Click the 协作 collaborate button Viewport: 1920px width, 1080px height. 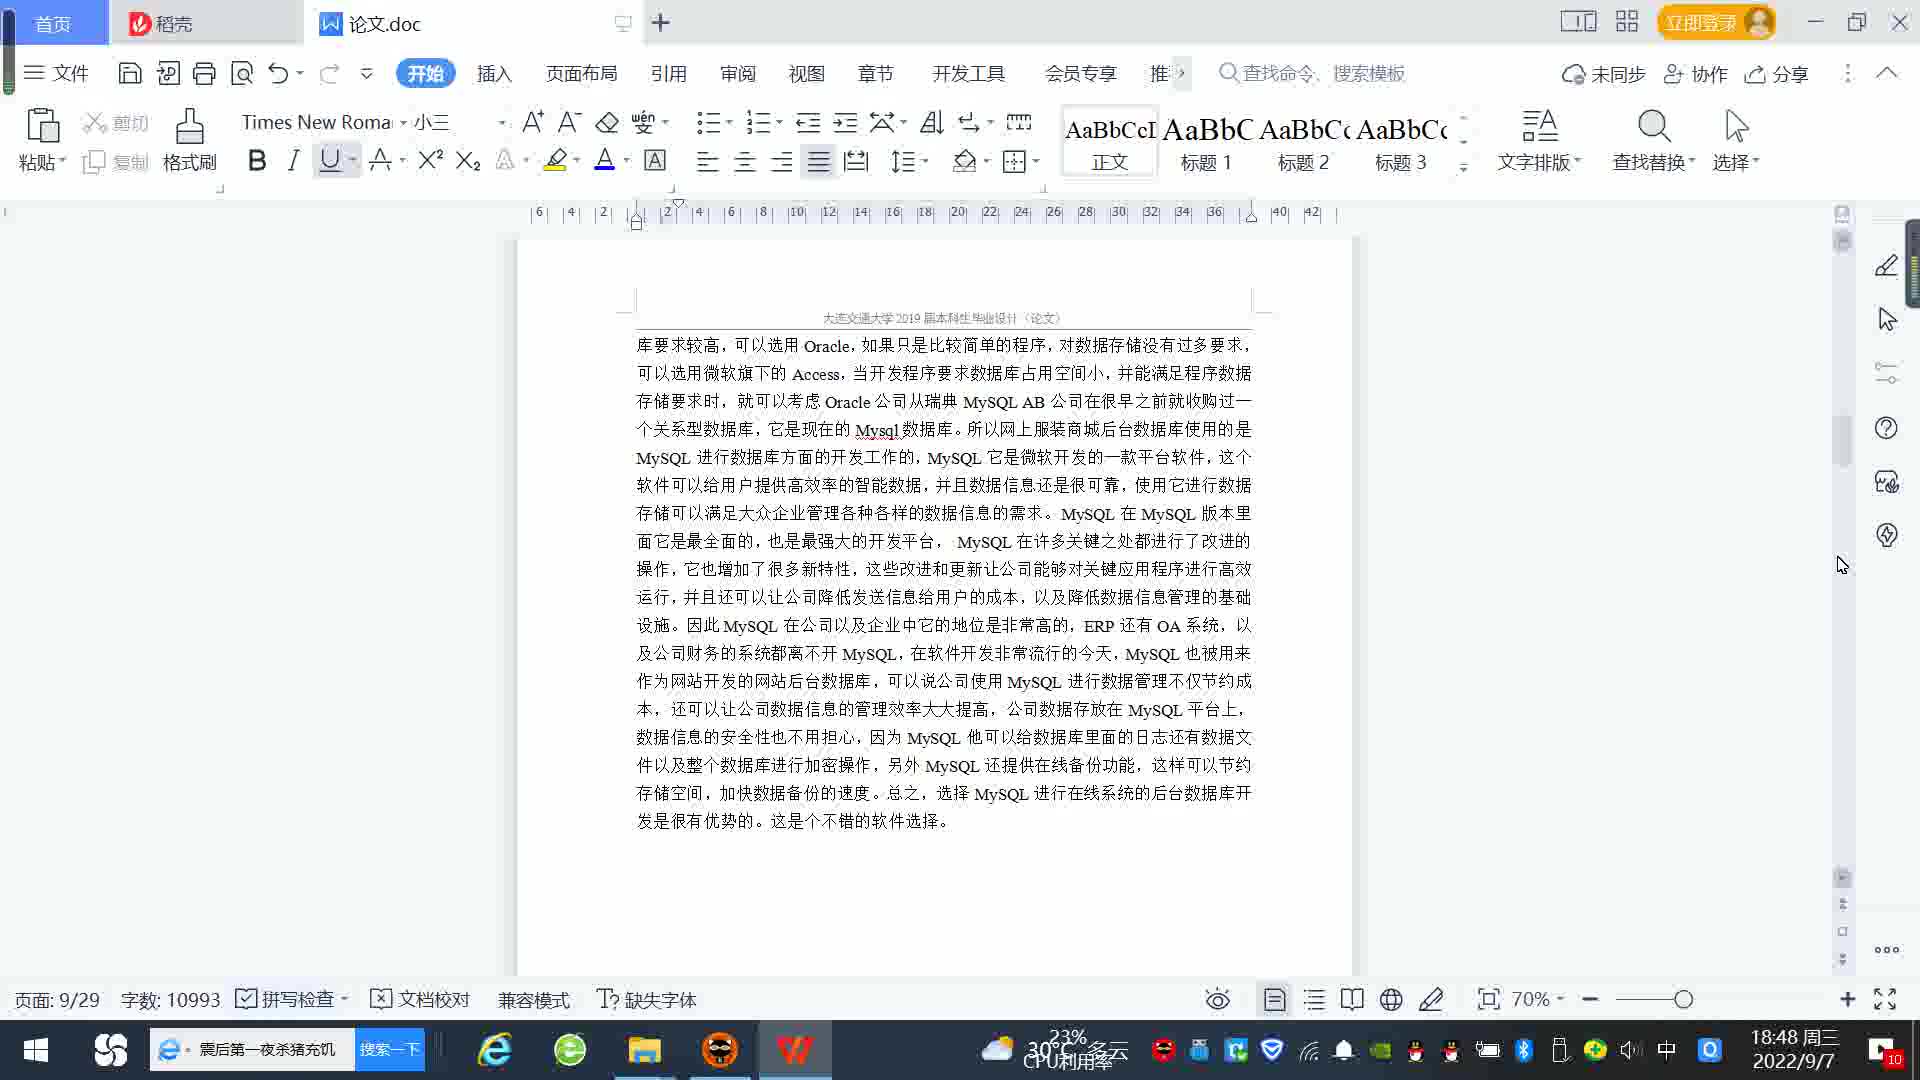click(x=1696, y=74)
